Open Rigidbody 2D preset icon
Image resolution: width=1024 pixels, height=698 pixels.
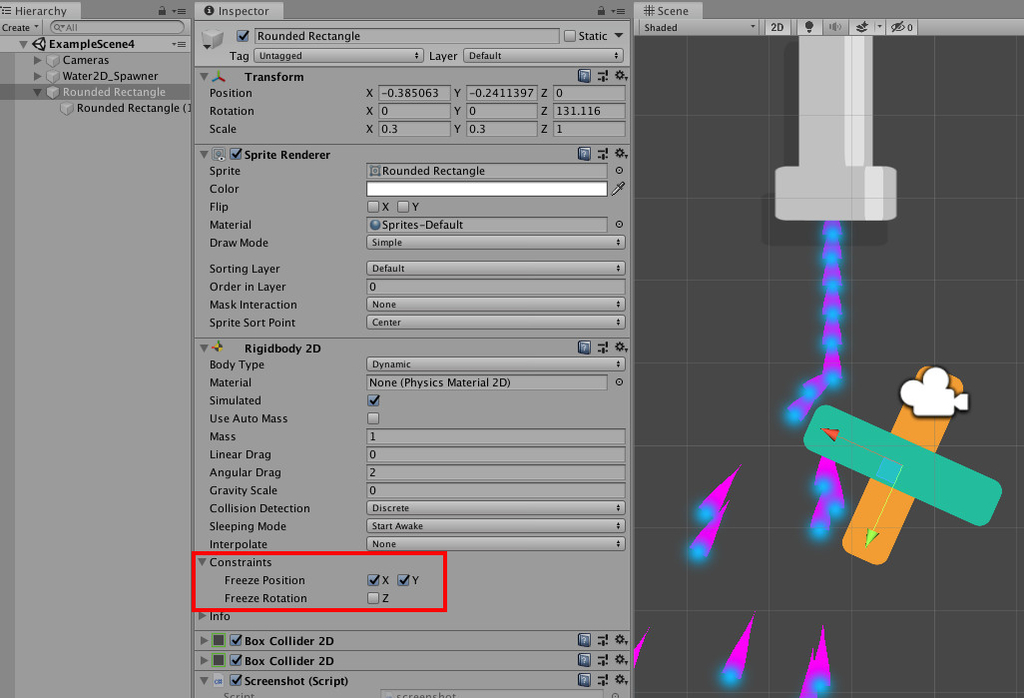coord(602,347)
